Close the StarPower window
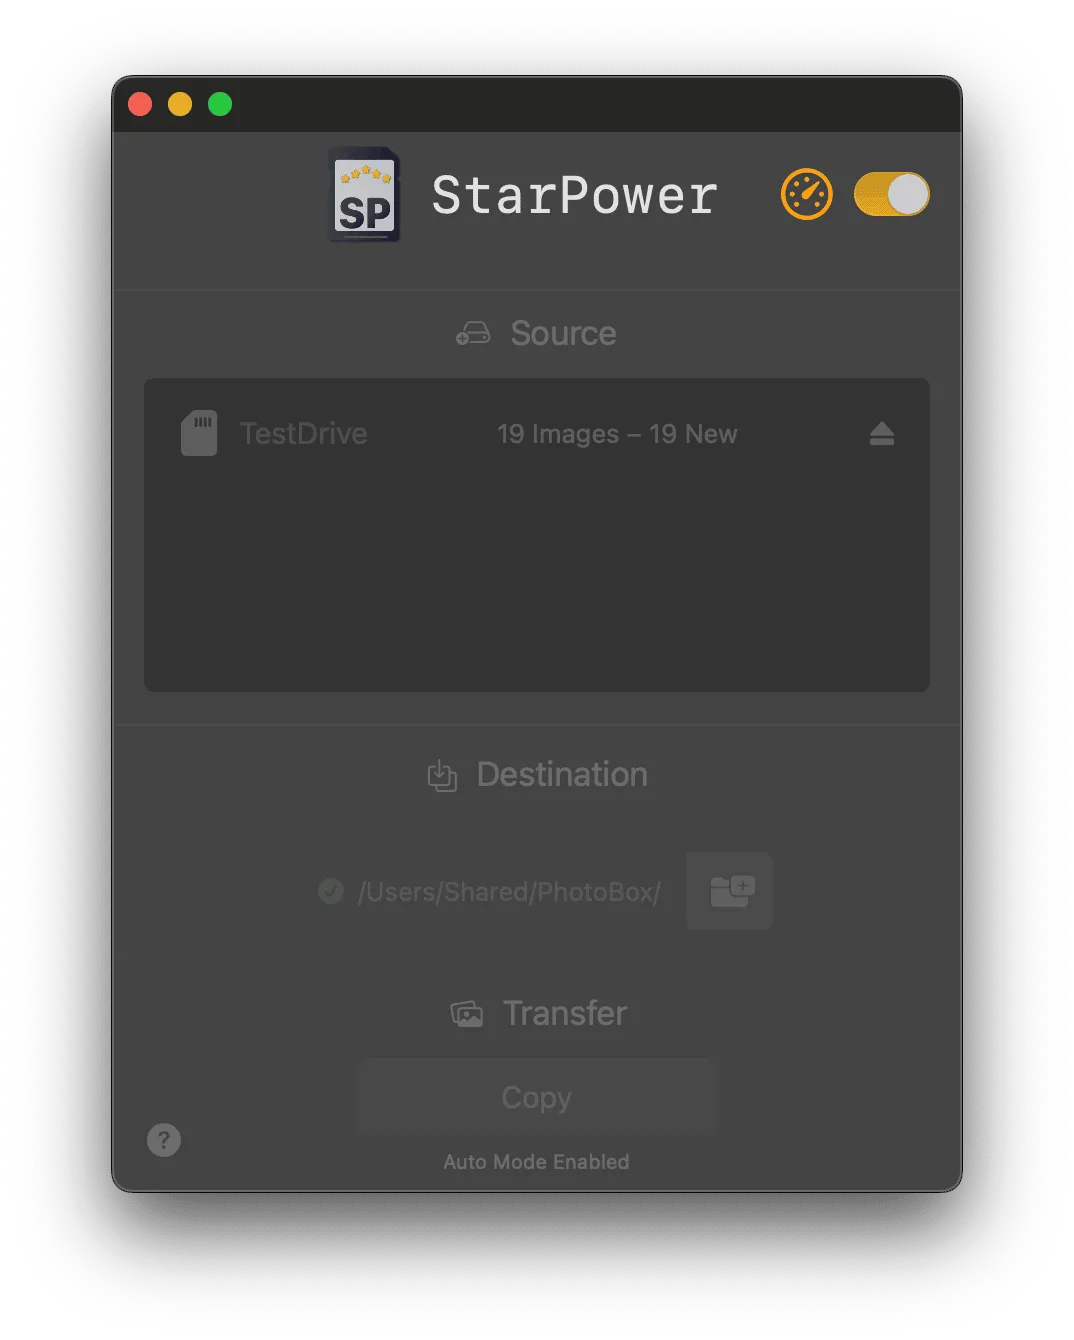The width and height of the screenshot is (1074, 1340). 140,104
